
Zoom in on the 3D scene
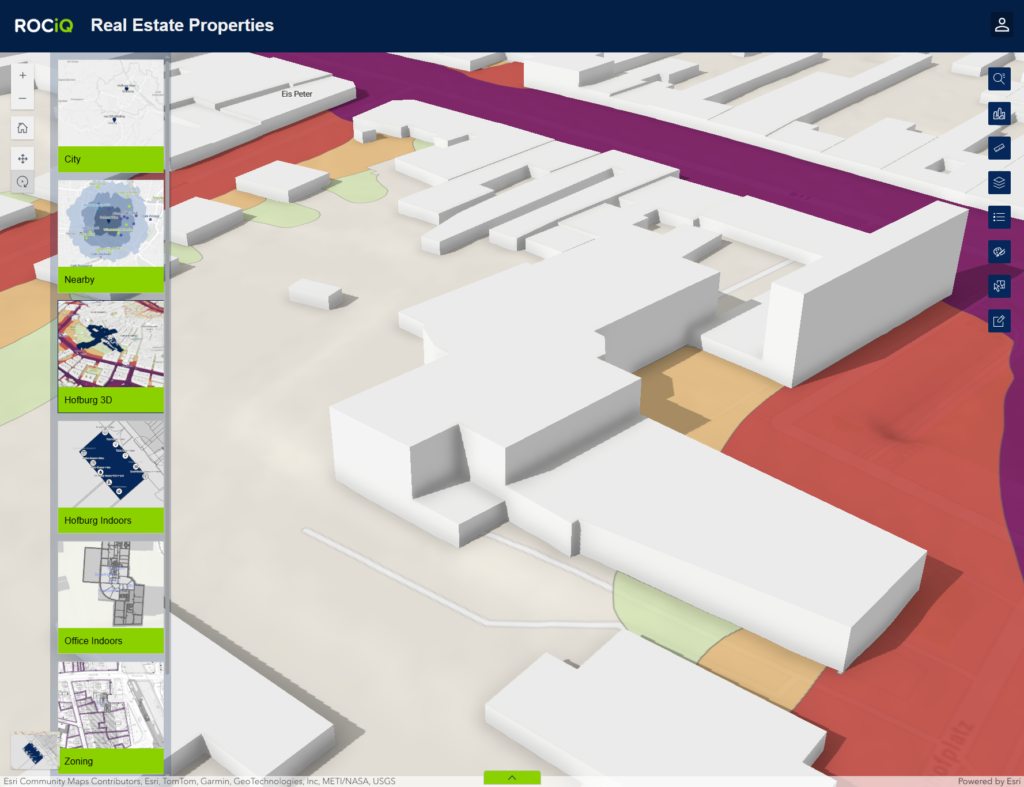22,76
